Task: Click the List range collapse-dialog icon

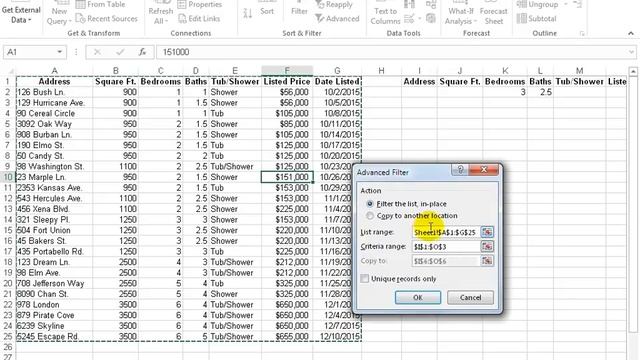Action: point(487,232)
